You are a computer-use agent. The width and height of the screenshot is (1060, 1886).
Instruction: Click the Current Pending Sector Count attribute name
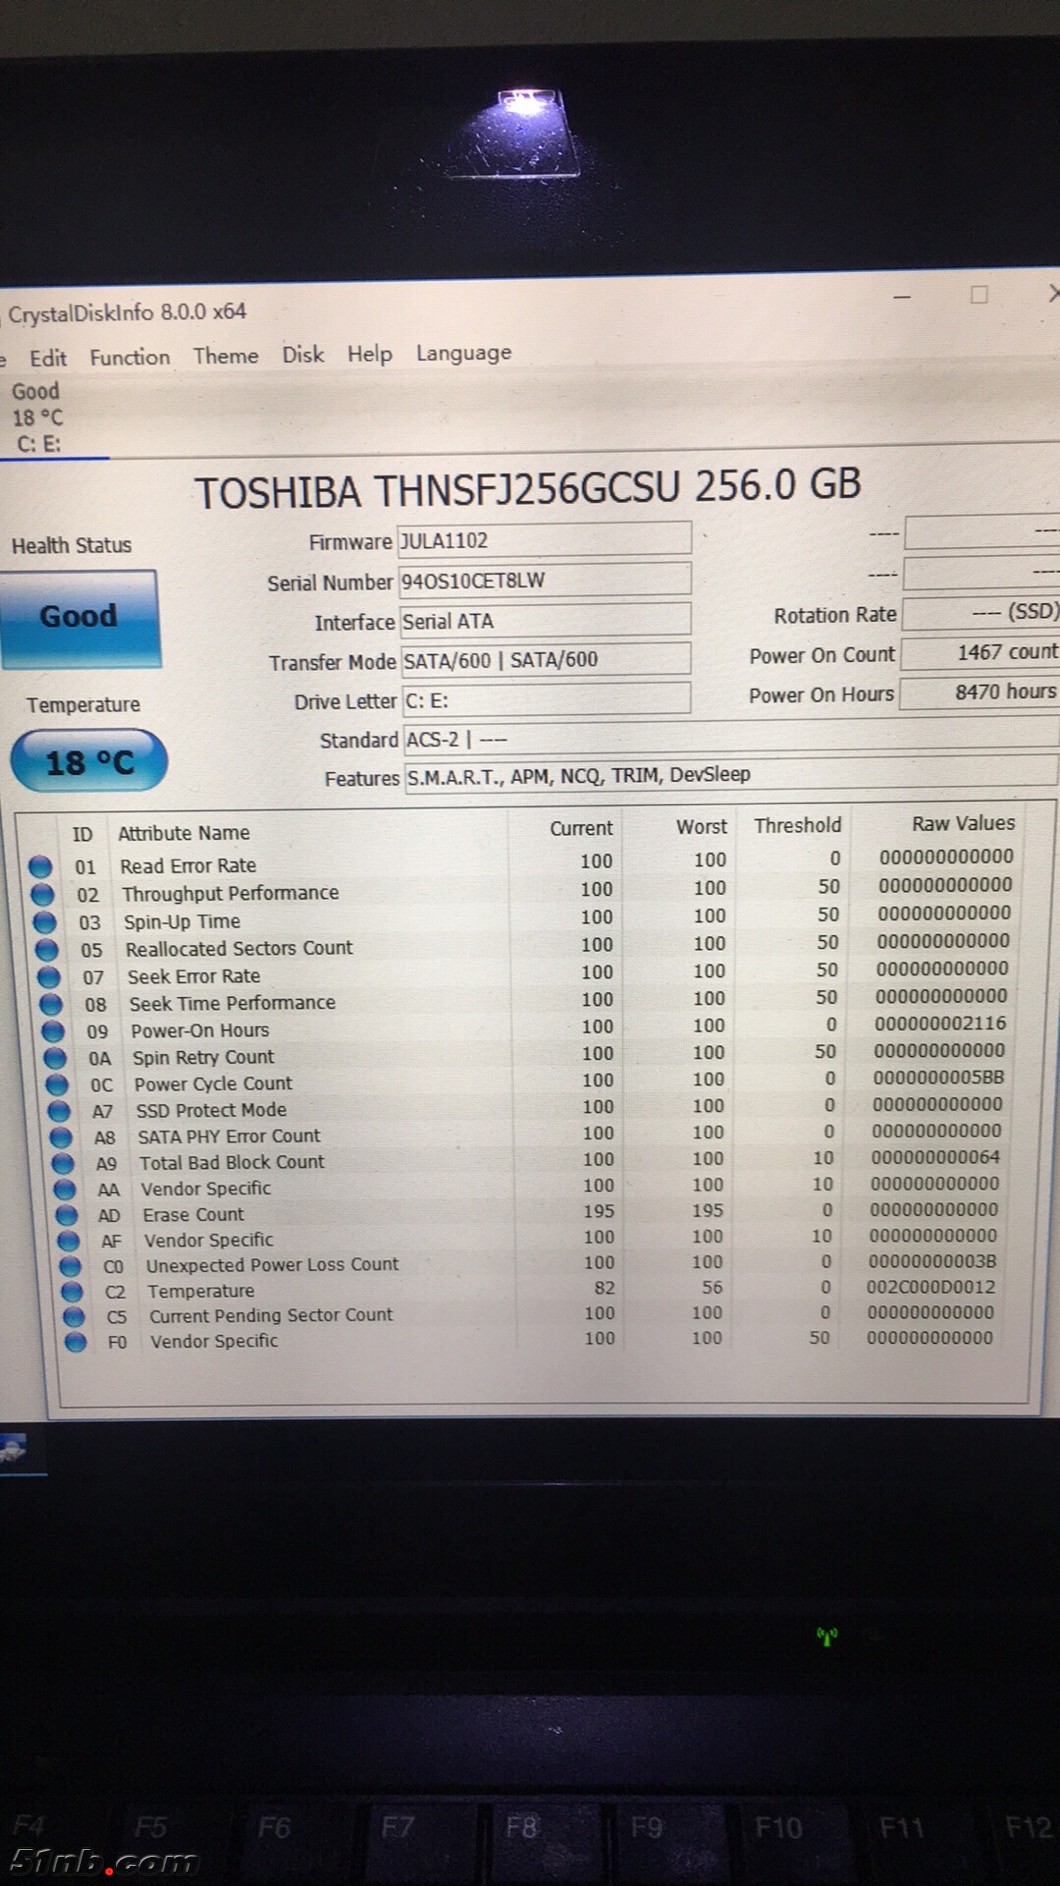click(x=271, y=1315)
